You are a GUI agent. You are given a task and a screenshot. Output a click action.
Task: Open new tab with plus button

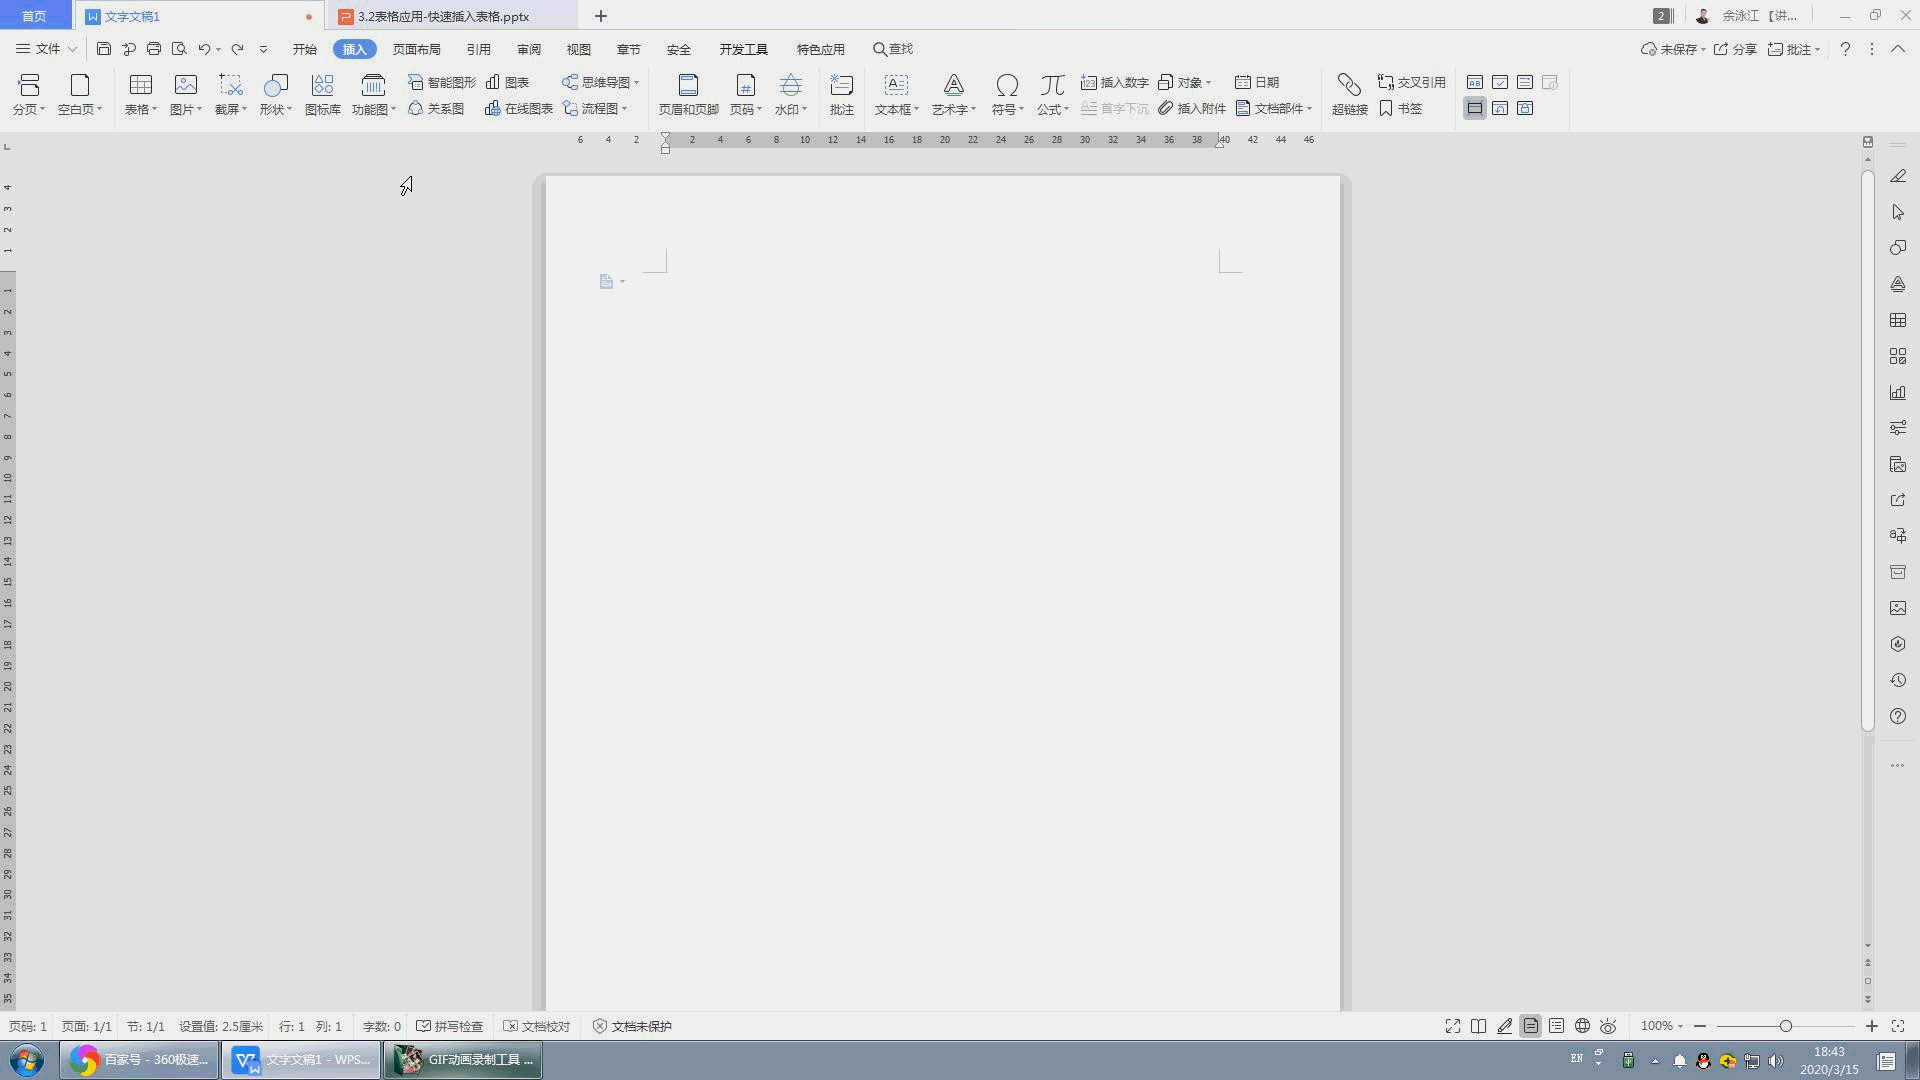[601, 16]
